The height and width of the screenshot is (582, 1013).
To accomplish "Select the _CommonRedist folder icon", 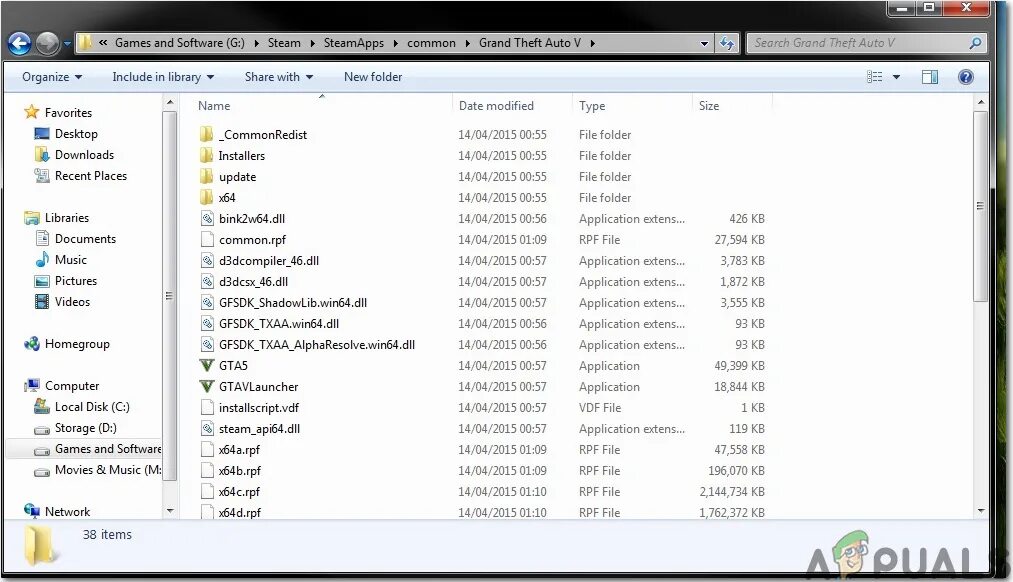I will pyautogui.click(x=207, y=134).
